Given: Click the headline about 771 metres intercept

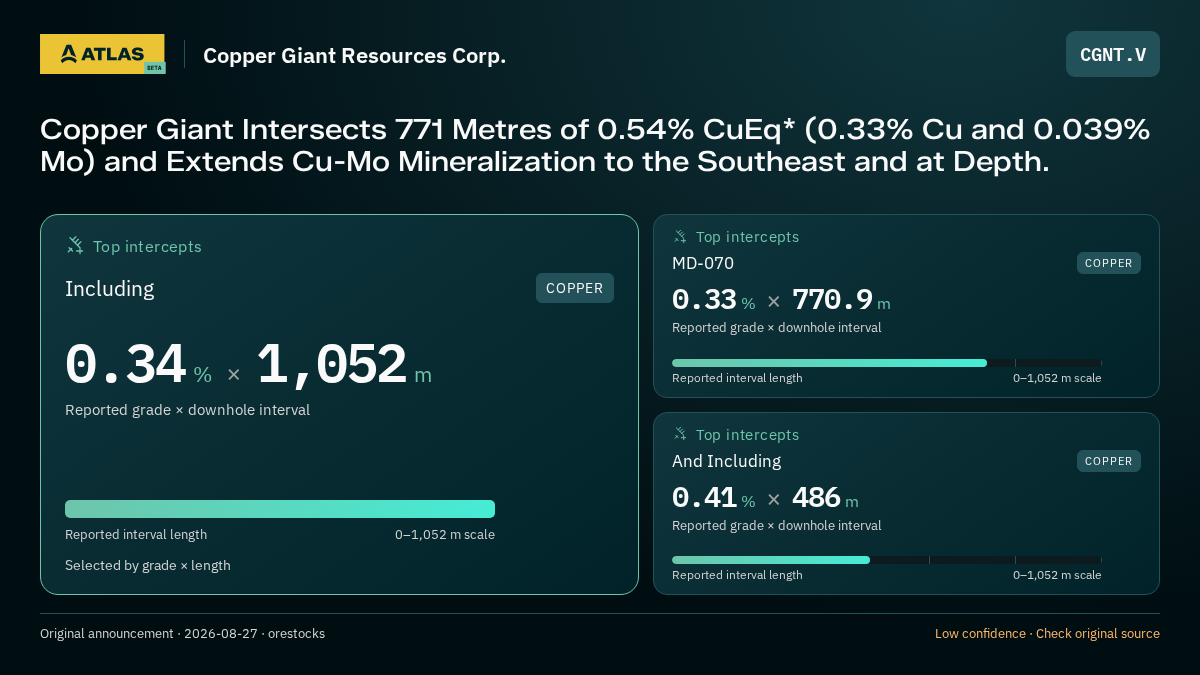Looking at the screenshot, I should tap(595, 146).
